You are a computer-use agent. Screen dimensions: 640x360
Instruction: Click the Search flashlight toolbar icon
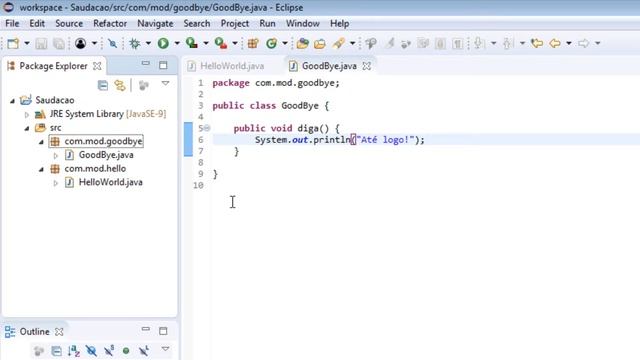point(338,43)
